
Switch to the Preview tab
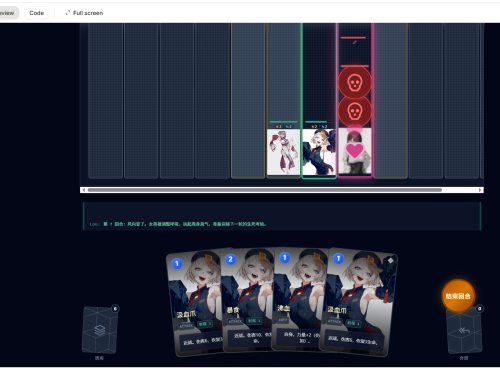coord(7,13)
